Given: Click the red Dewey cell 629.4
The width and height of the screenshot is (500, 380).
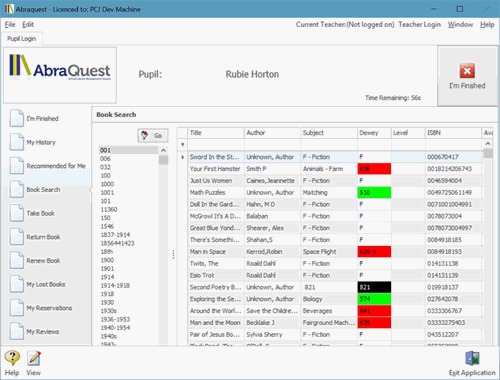Looking at the screenshot, I should [x=374, y=252].
